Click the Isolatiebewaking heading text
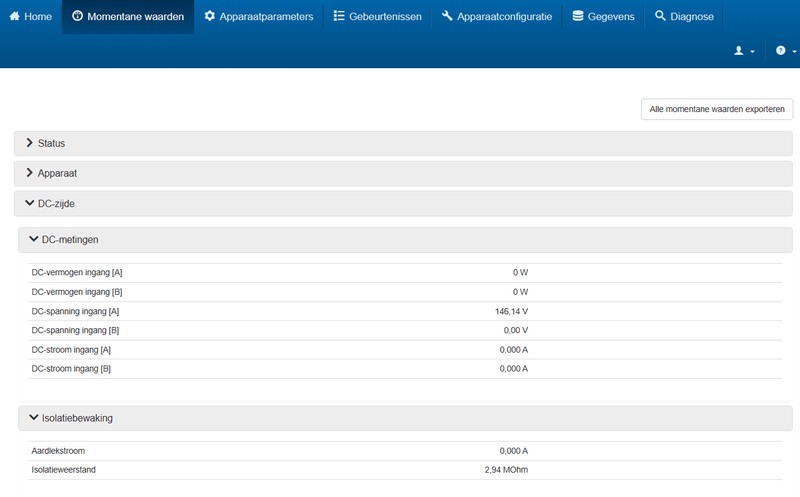The height and width of the screenshot is (497, 800). pyautogui.click(x=77, y=418)
